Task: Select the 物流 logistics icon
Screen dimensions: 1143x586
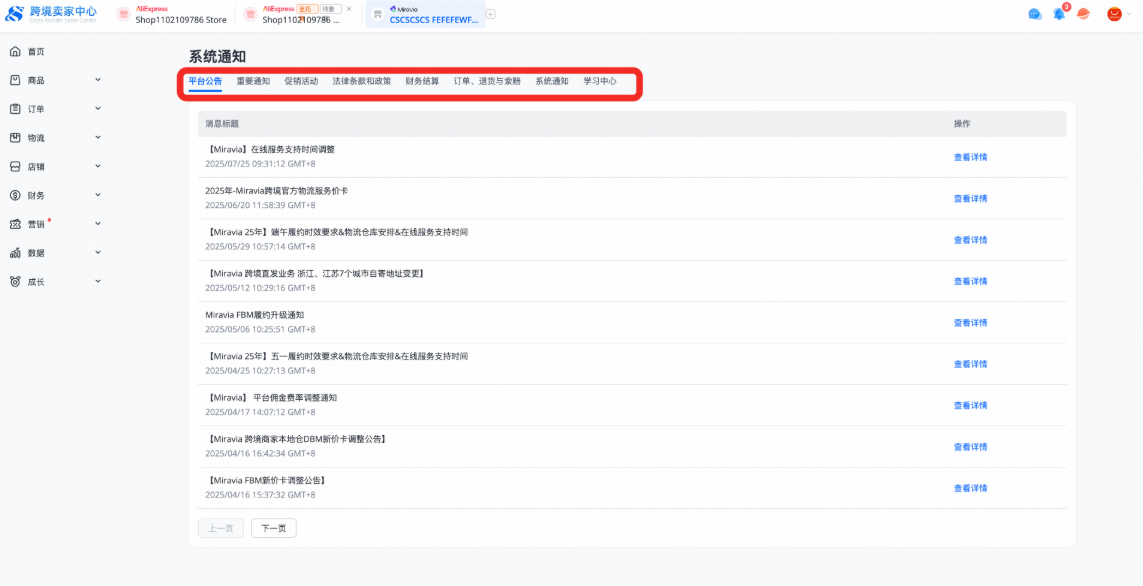Action: (x=14, y=137)
